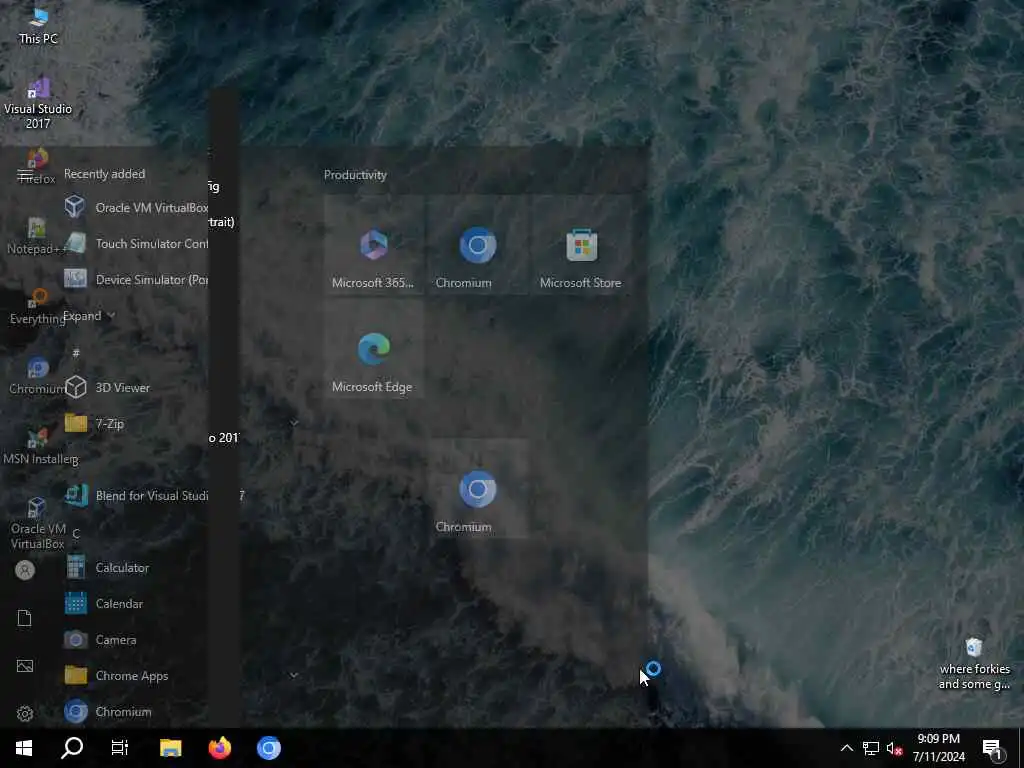This screenshot has width=1024, height=768.
Task: Select MSN Installer desktop icon
Action: (39, 447)
